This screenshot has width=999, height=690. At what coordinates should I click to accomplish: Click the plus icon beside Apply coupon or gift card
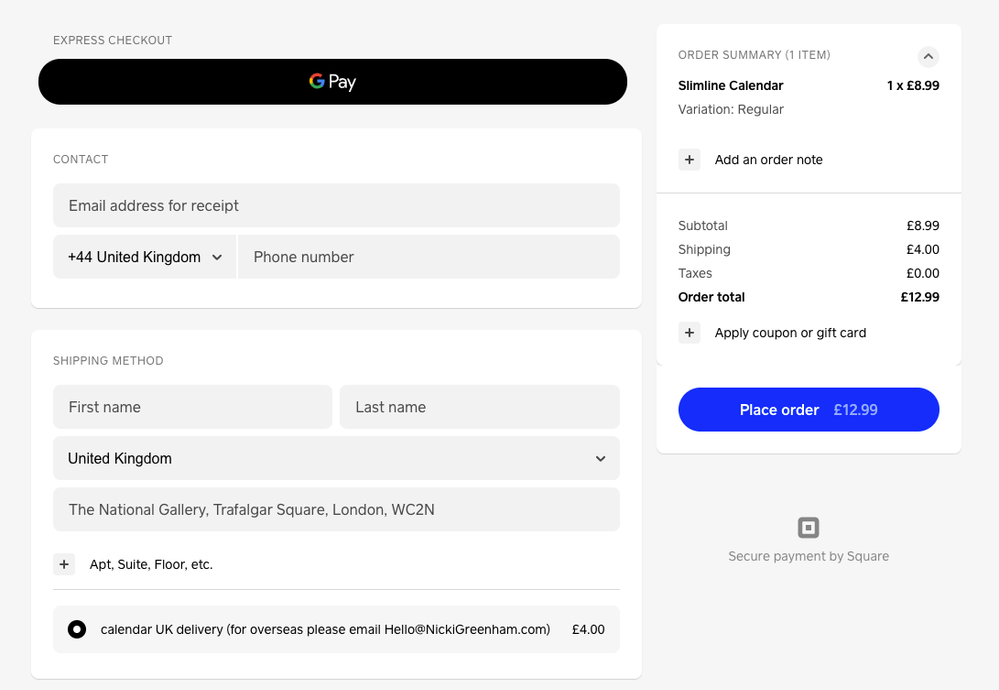click(689, 333)
